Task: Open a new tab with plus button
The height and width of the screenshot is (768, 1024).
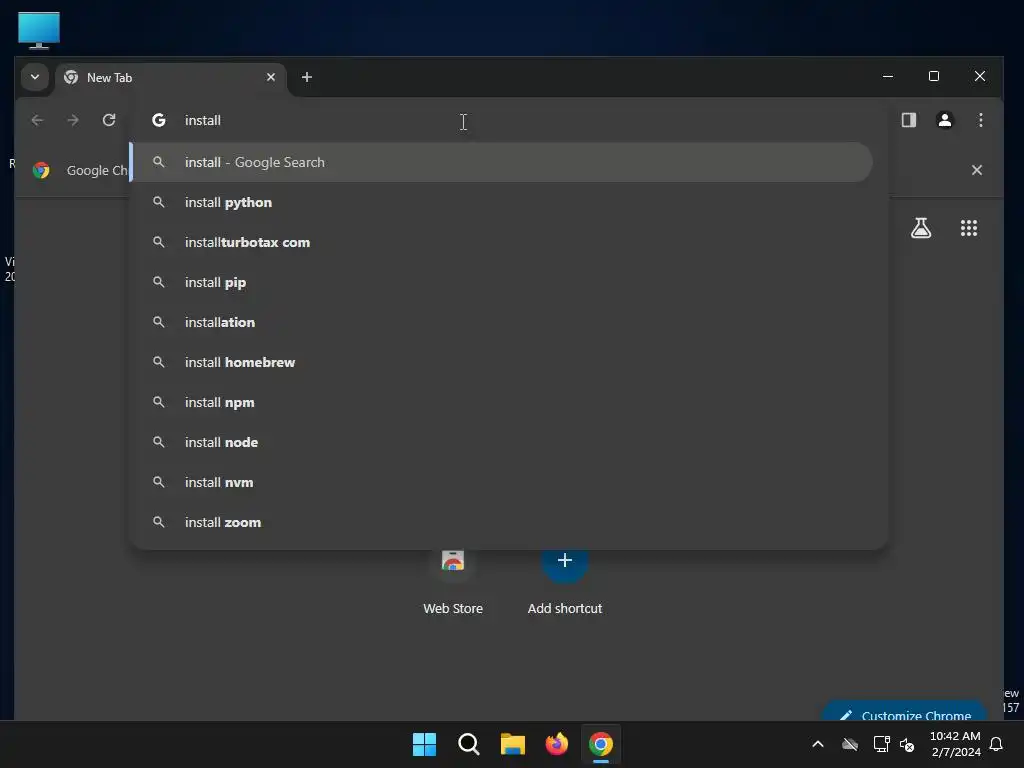Action: [306, 77]
